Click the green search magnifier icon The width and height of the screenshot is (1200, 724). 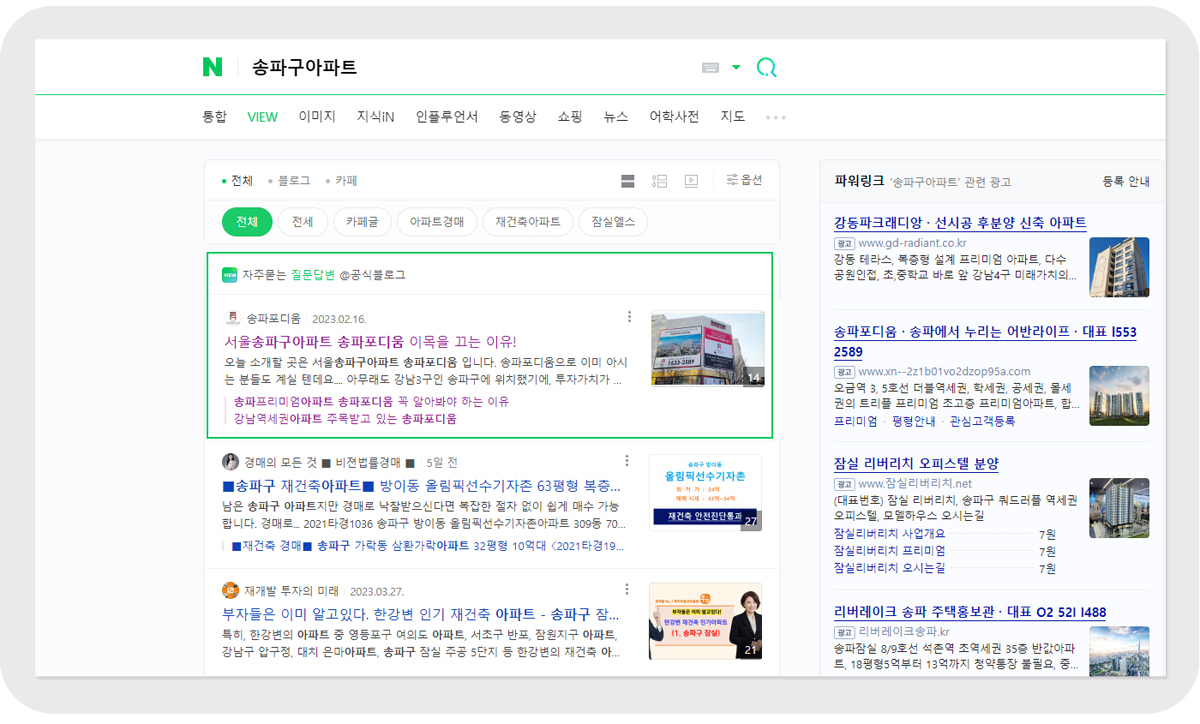766,68
